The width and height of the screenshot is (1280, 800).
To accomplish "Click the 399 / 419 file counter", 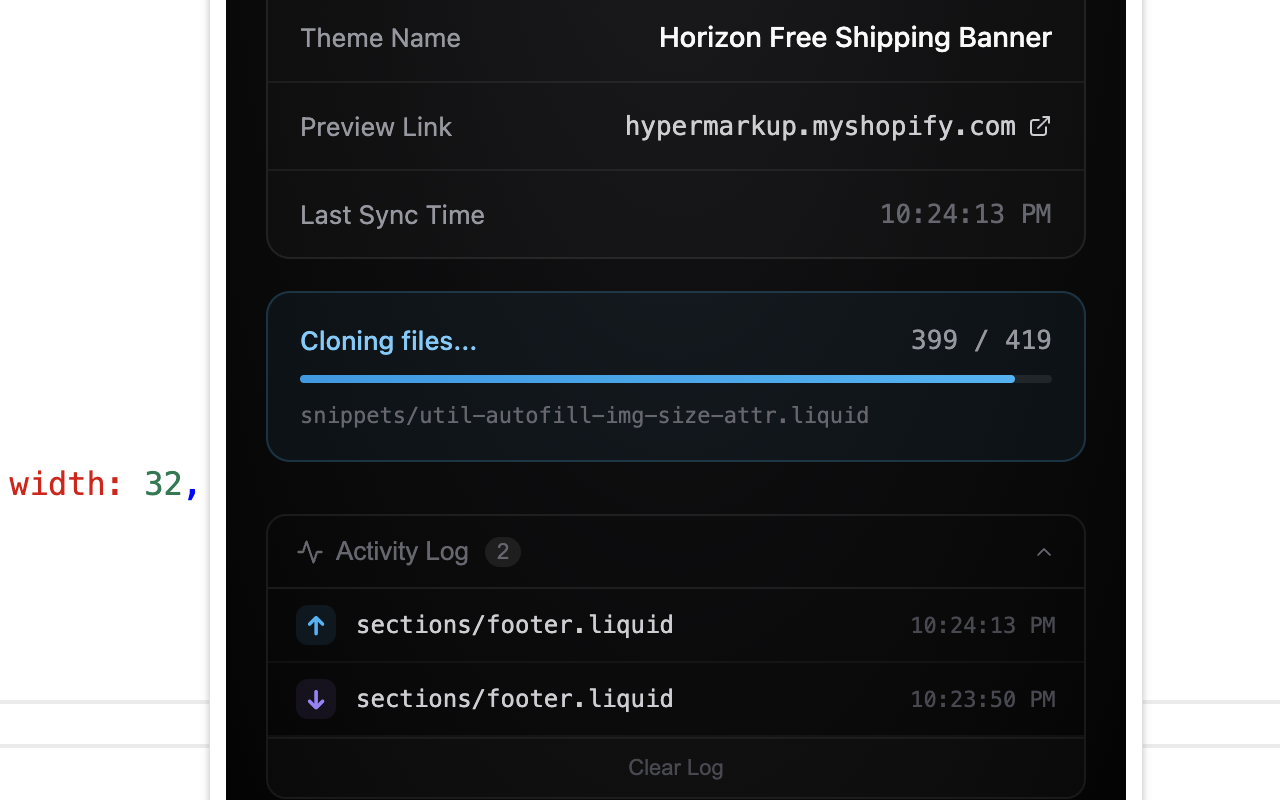I will pyautogui.click(x=981, y=340).
